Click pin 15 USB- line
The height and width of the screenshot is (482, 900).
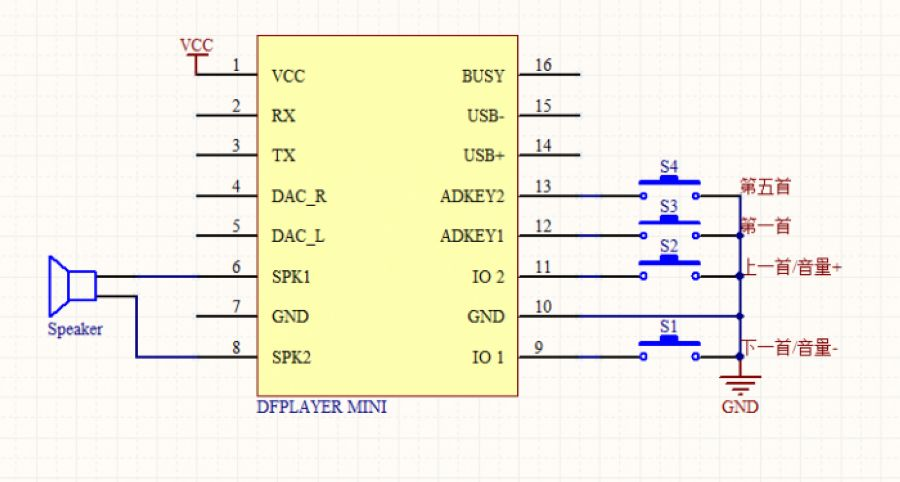pos(549,115)
